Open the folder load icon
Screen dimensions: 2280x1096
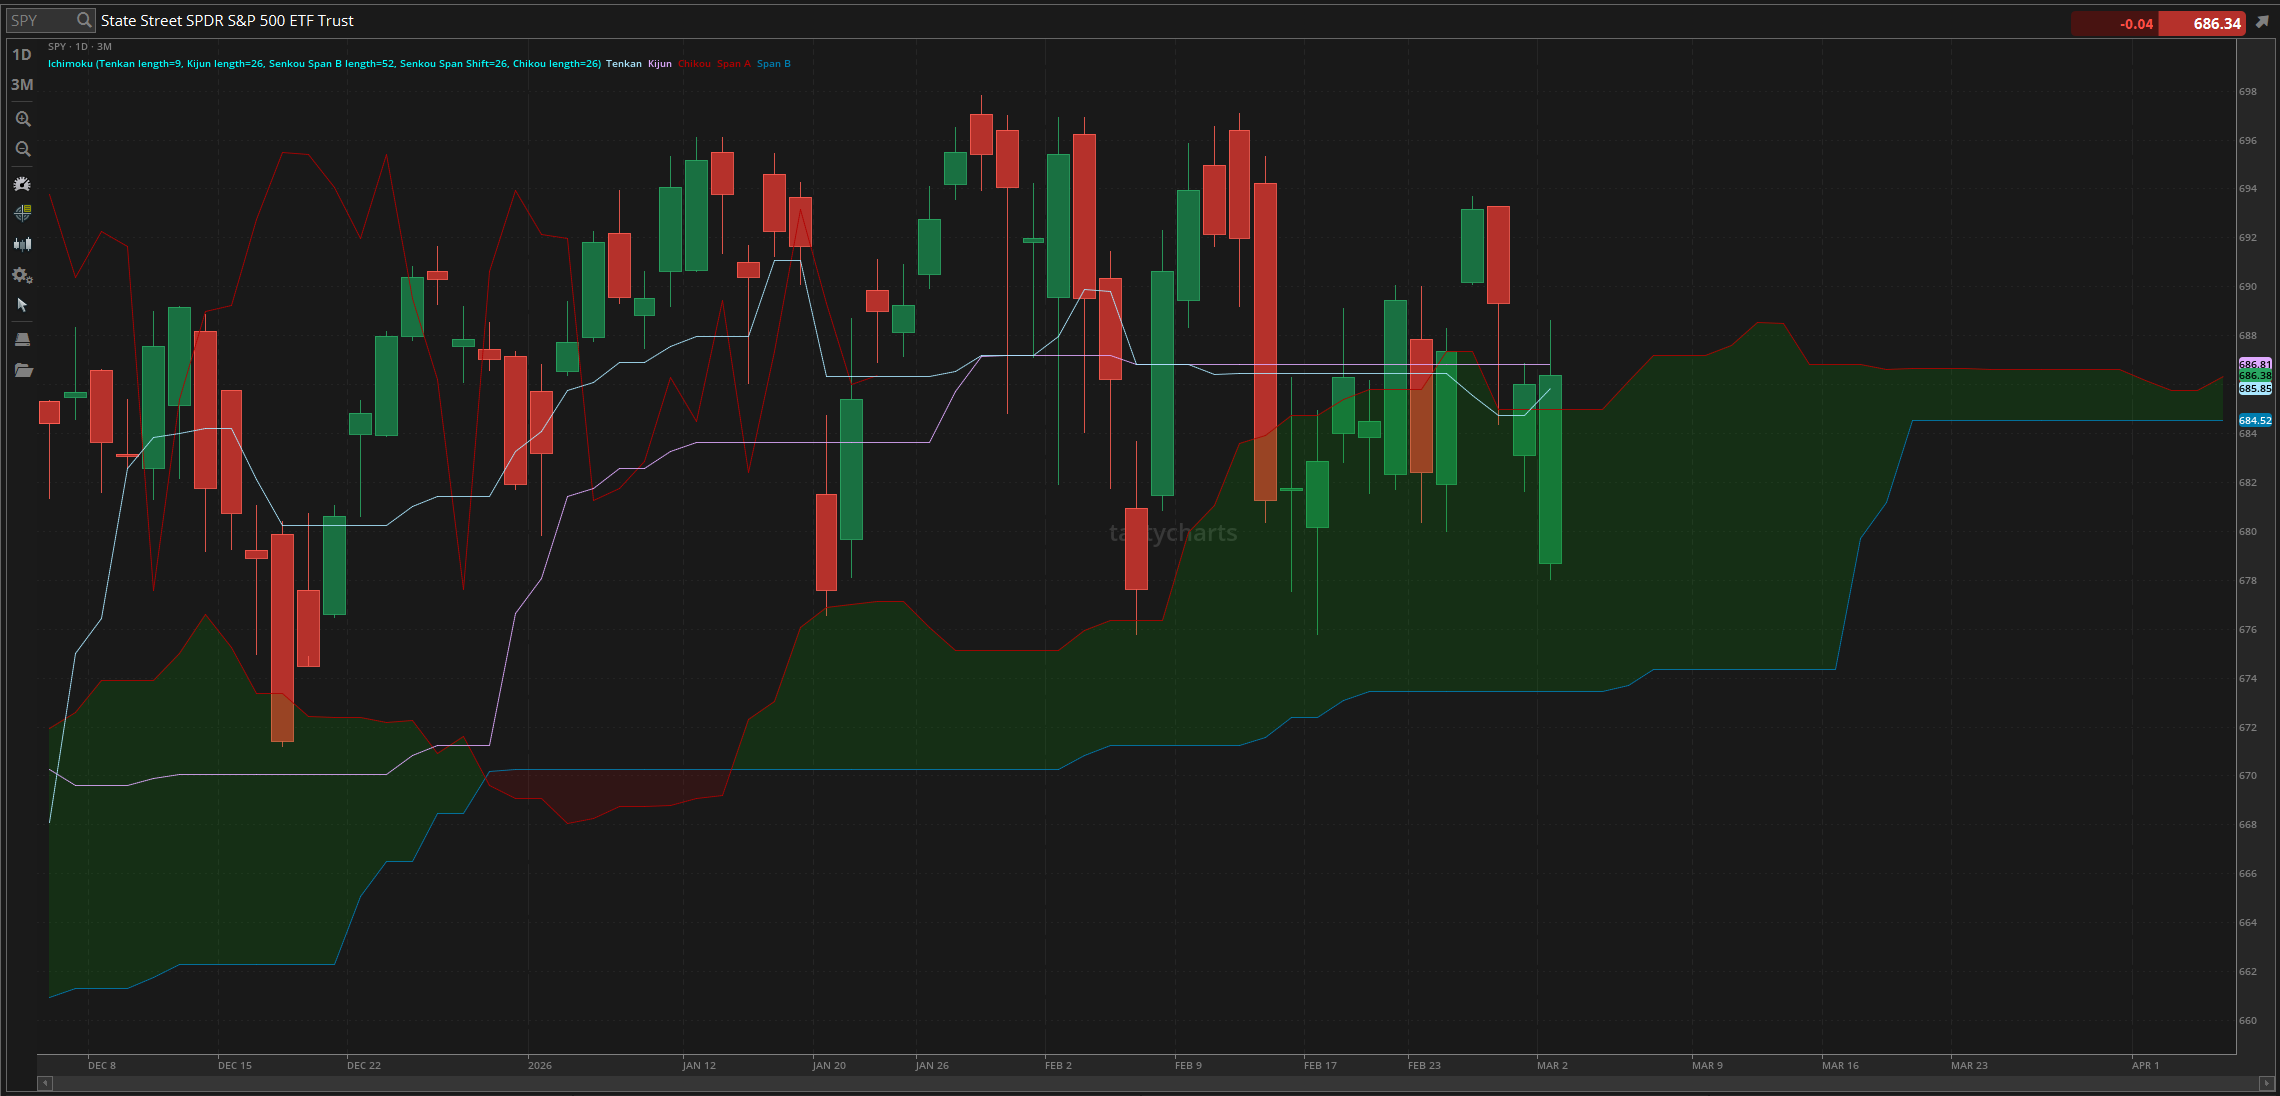click(x=22, y=371)
